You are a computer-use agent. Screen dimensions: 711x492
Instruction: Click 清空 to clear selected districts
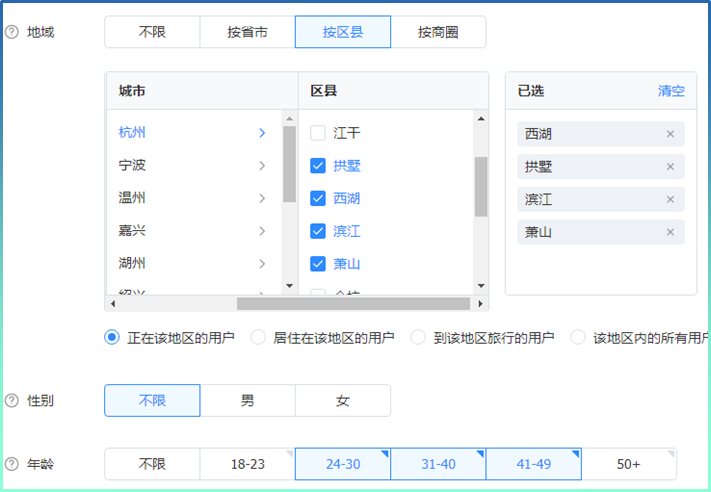[671, 91]
